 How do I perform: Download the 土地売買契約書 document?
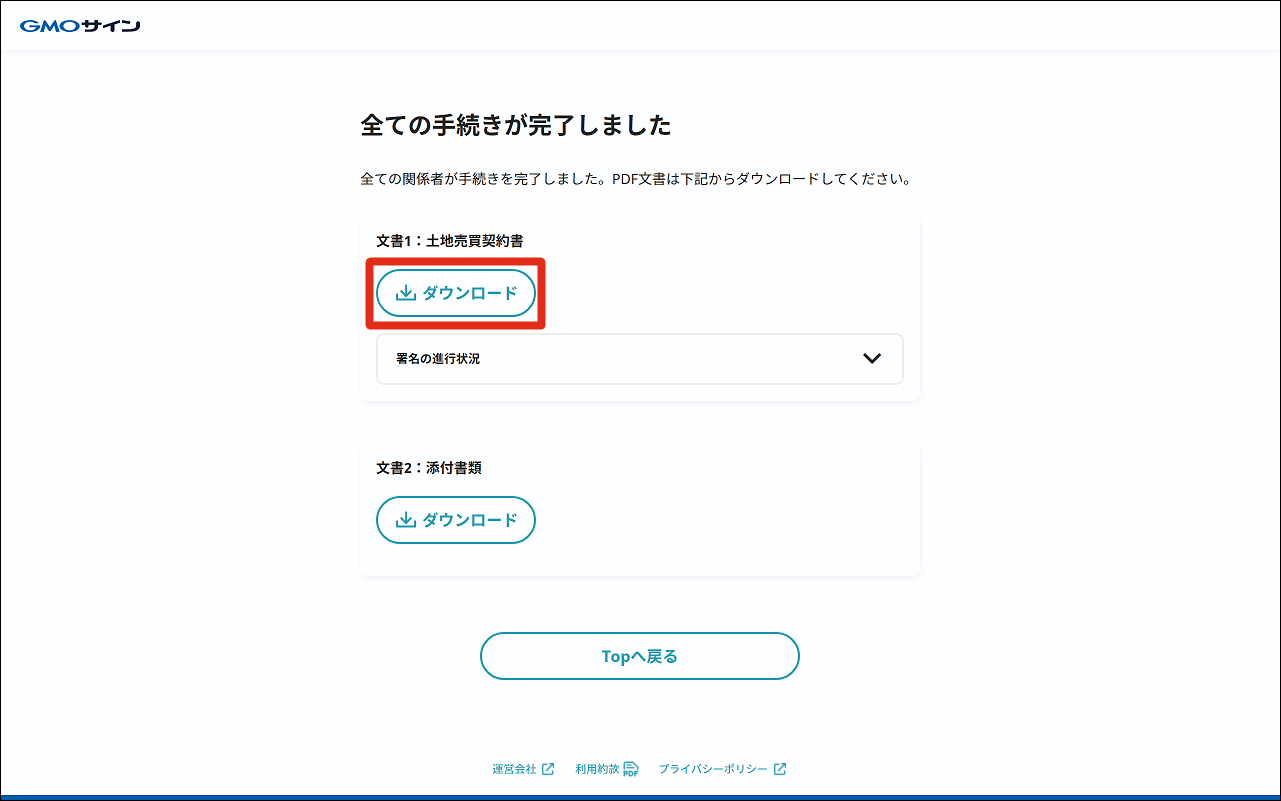[456, 293]
